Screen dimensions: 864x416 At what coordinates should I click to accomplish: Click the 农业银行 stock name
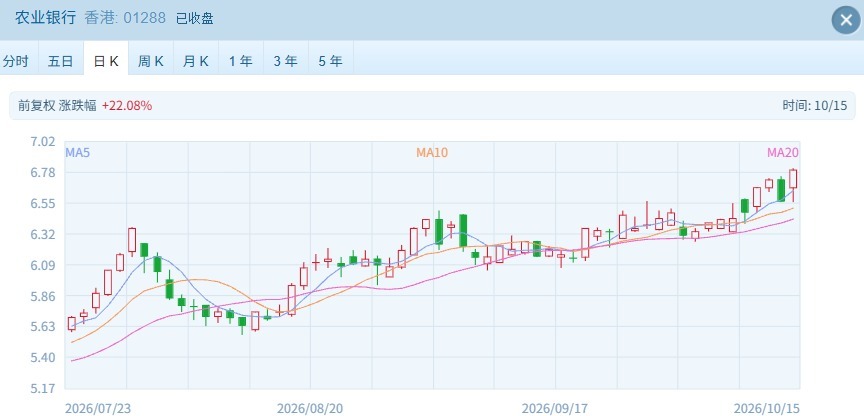point(45,18)
